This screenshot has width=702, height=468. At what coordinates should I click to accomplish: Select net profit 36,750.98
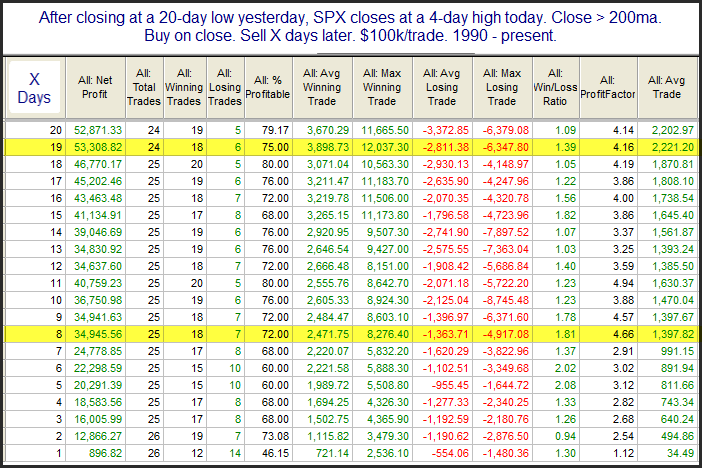pos(98,301)
